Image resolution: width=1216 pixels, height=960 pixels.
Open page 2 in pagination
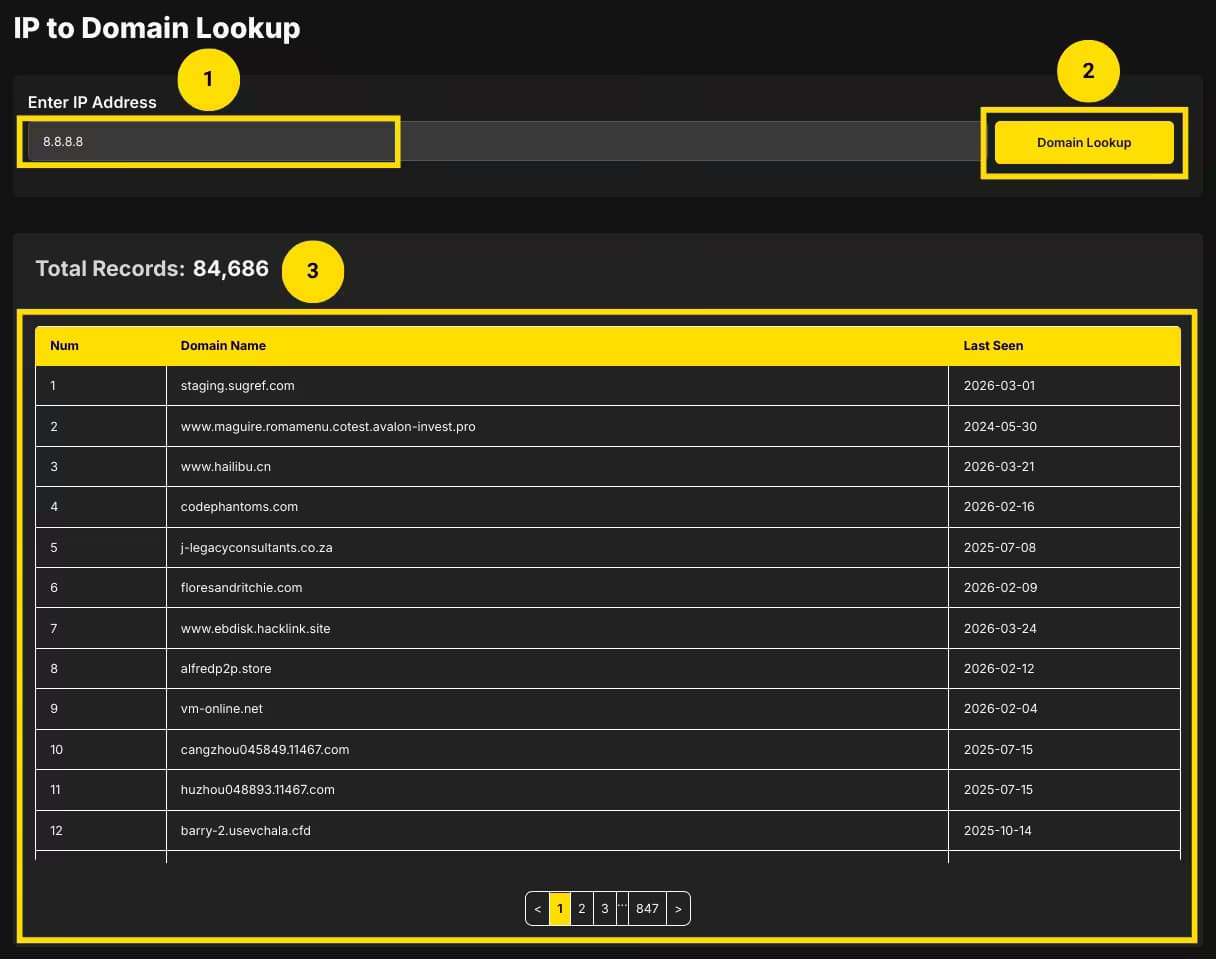click(582, 909)
